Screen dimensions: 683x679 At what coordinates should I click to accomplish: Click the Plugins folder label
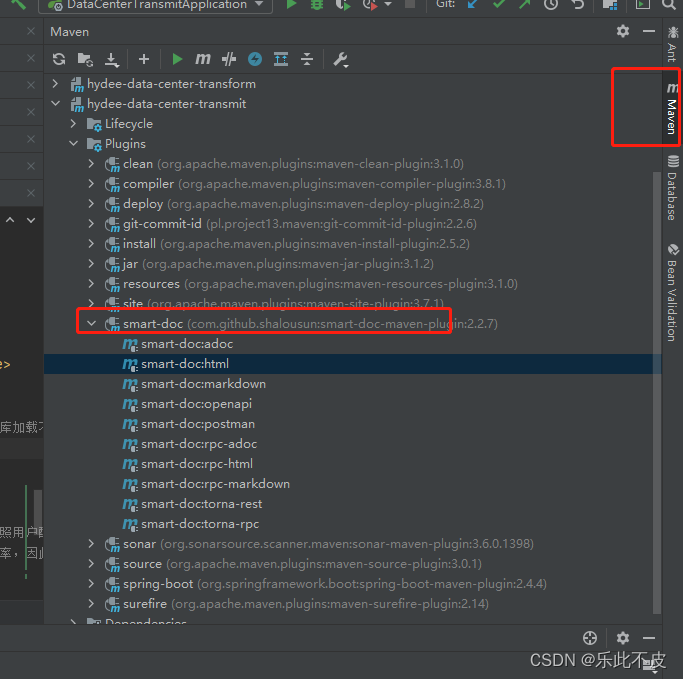coord(125,144)
